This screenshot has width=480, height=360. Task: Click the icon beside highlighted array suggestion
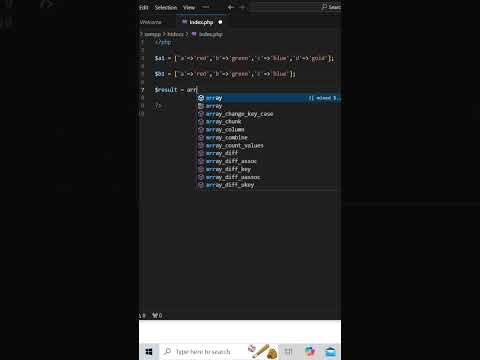pos(201,98)
